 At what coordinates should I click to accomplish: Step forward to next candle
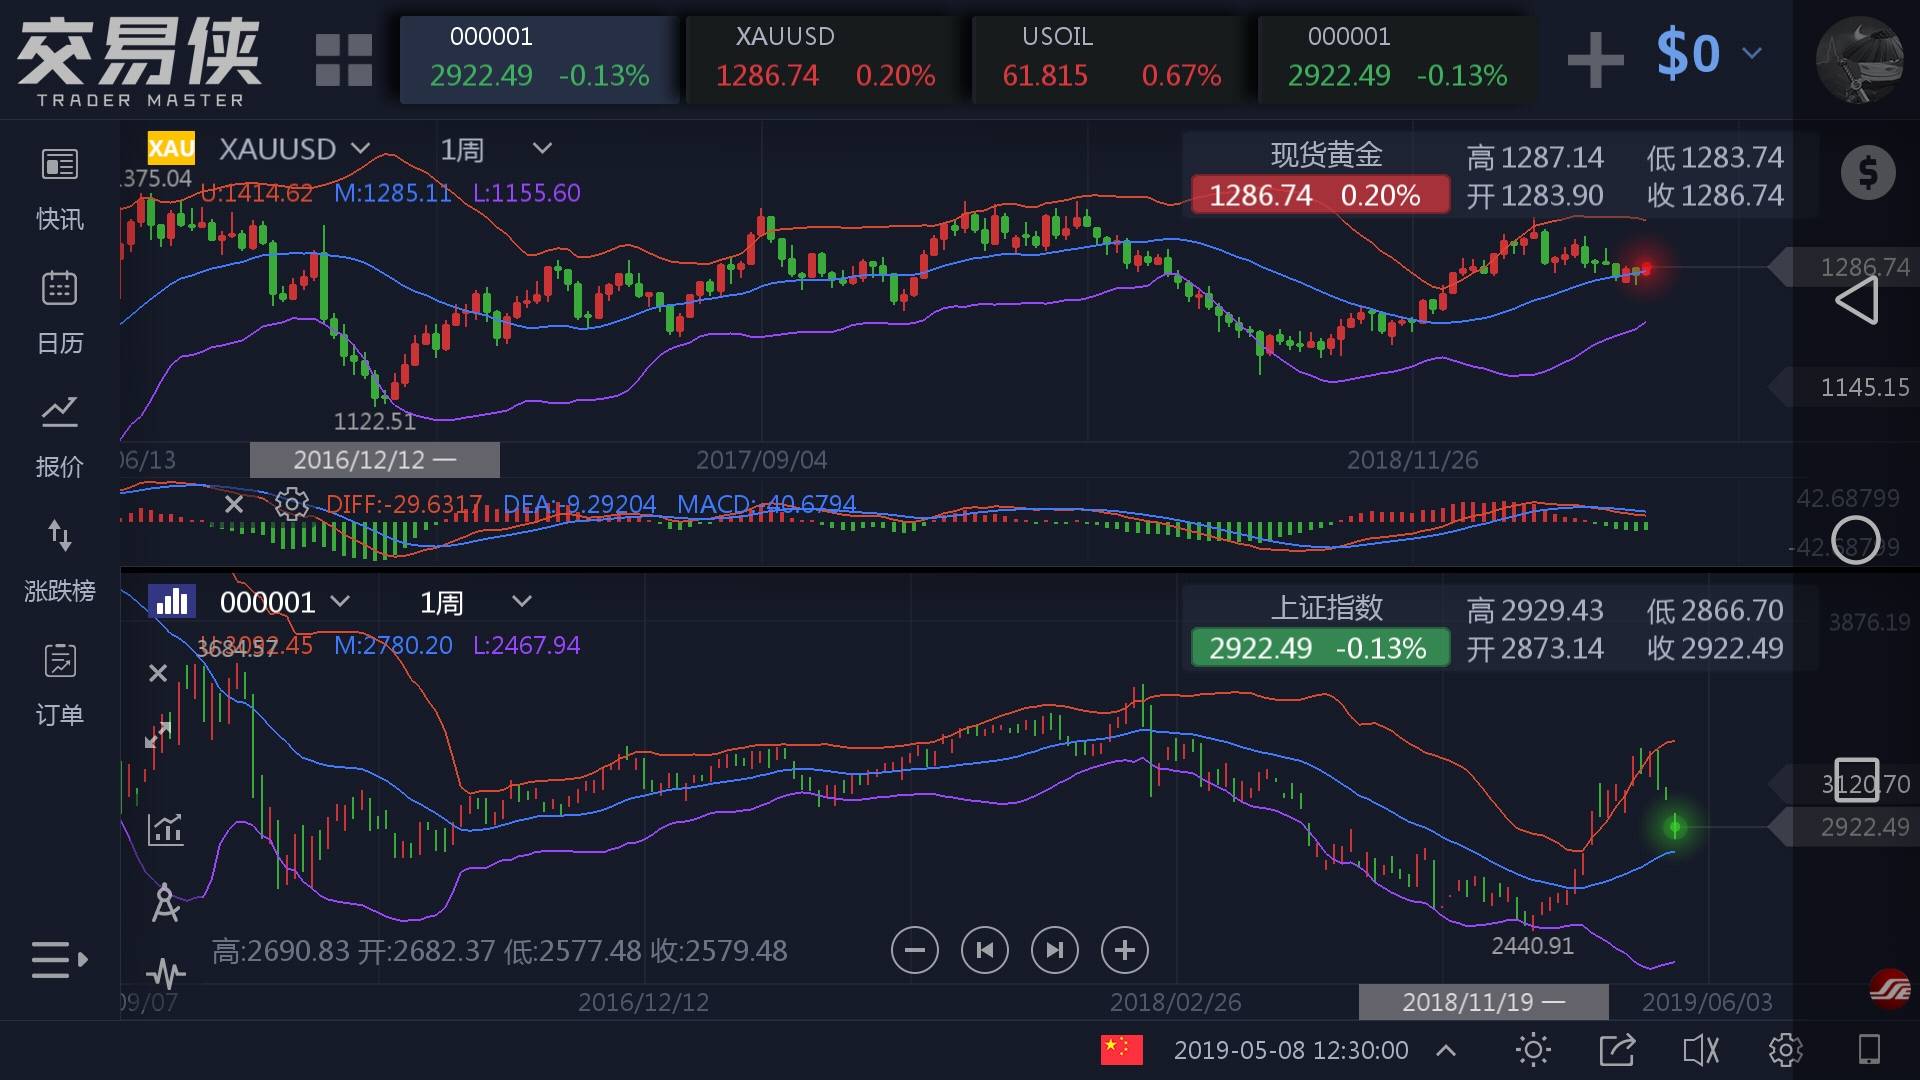click(x=1054, y=950)
